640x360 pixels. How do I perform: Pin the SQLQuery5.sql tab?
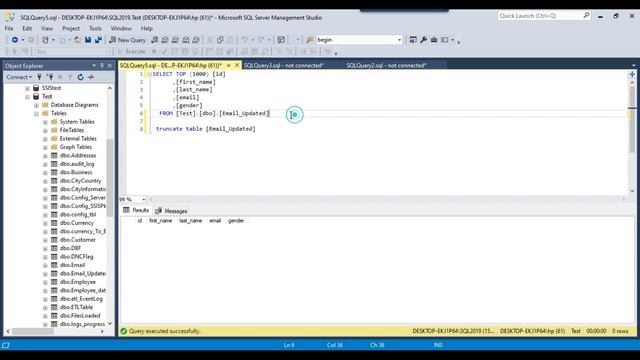click(229, 65)
